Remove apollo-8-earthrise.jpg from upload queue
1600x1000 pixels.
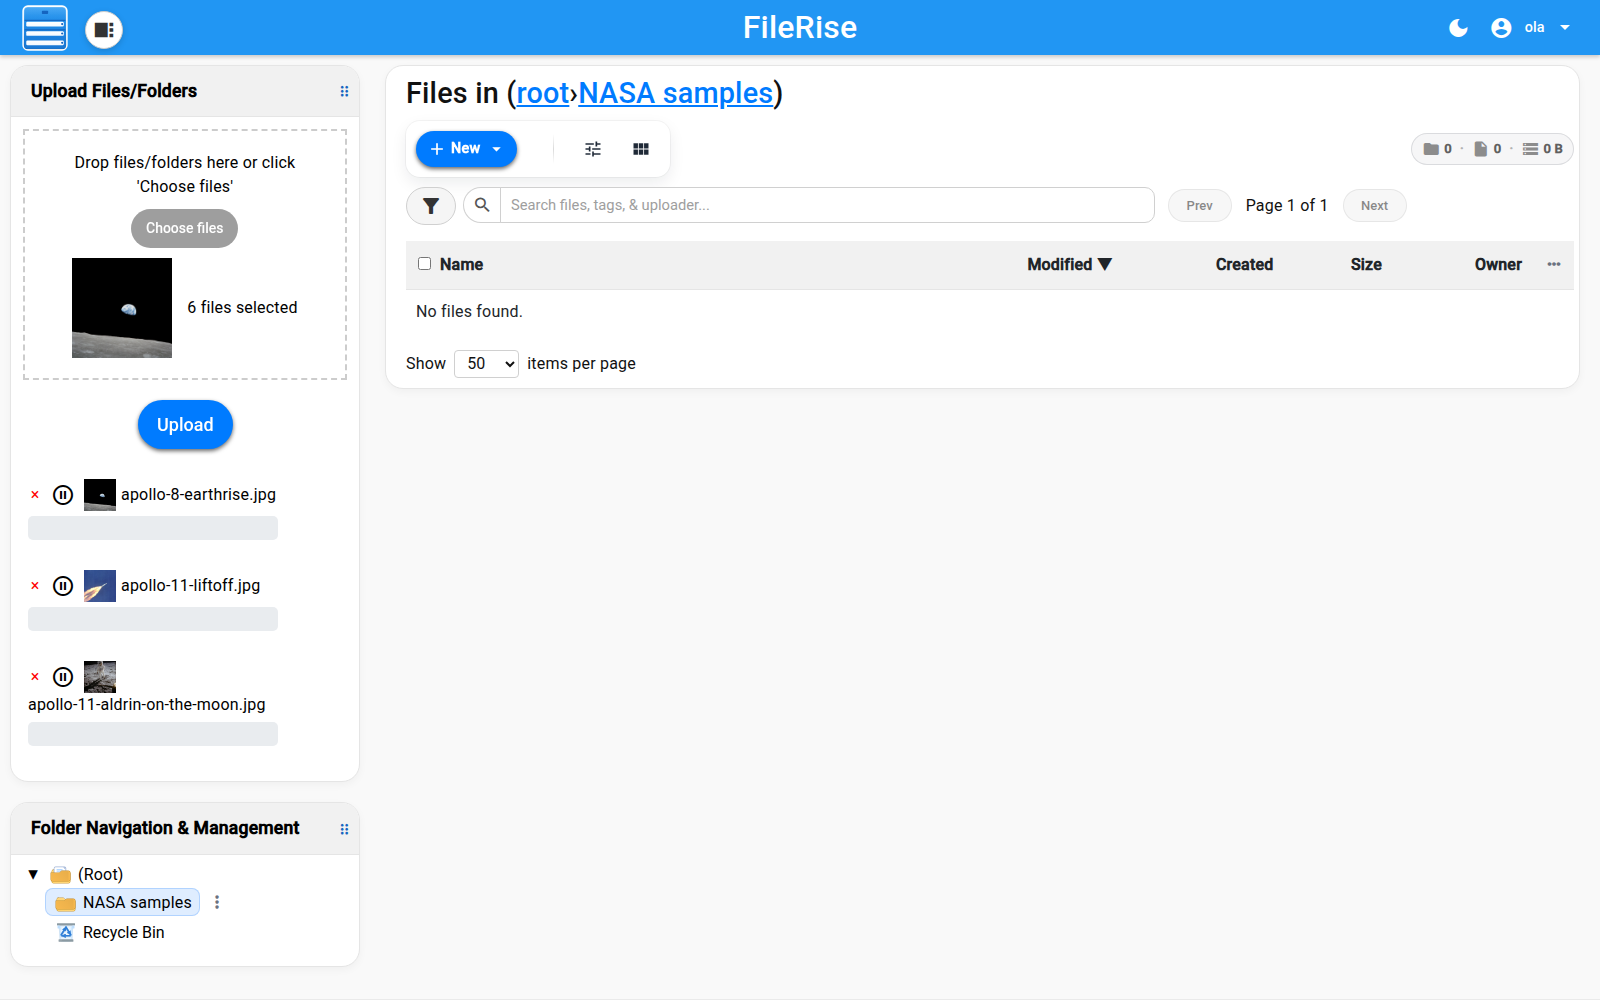[35, 495]
